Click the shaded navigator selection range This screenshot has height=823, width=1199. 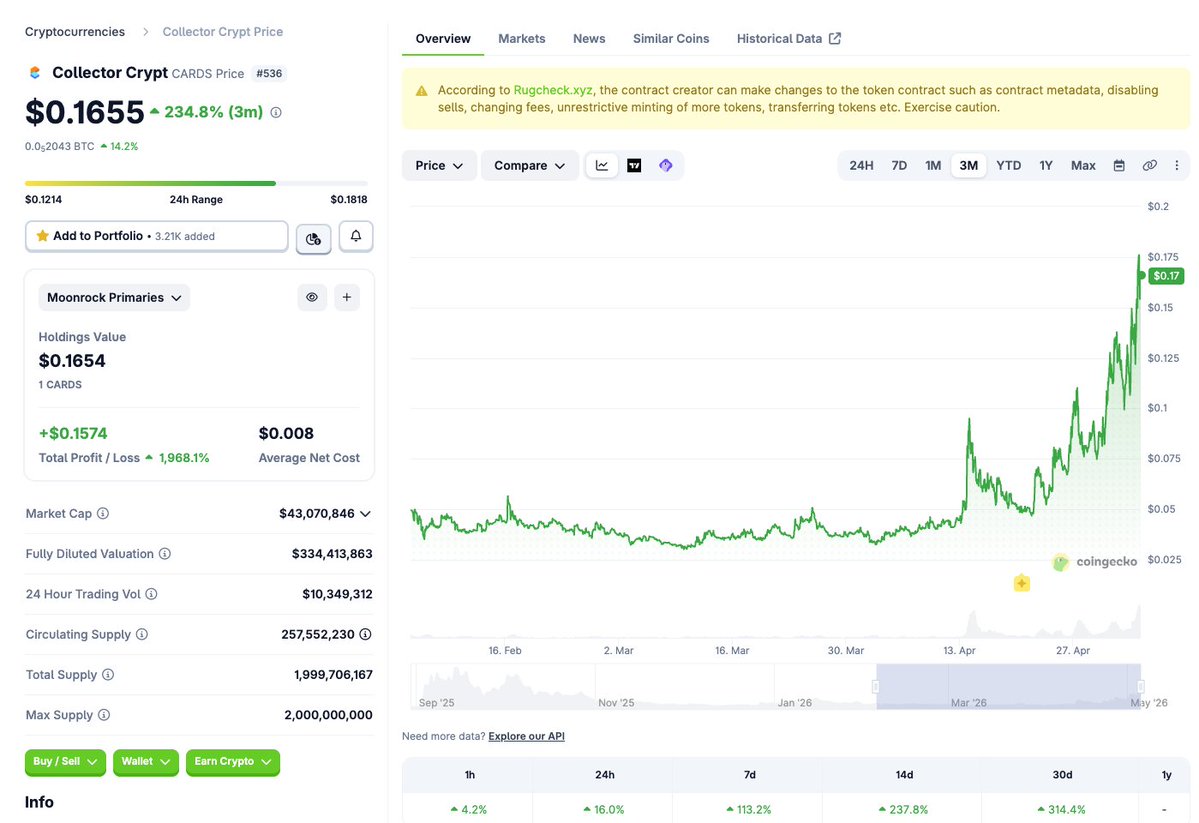click(1008, 687)
